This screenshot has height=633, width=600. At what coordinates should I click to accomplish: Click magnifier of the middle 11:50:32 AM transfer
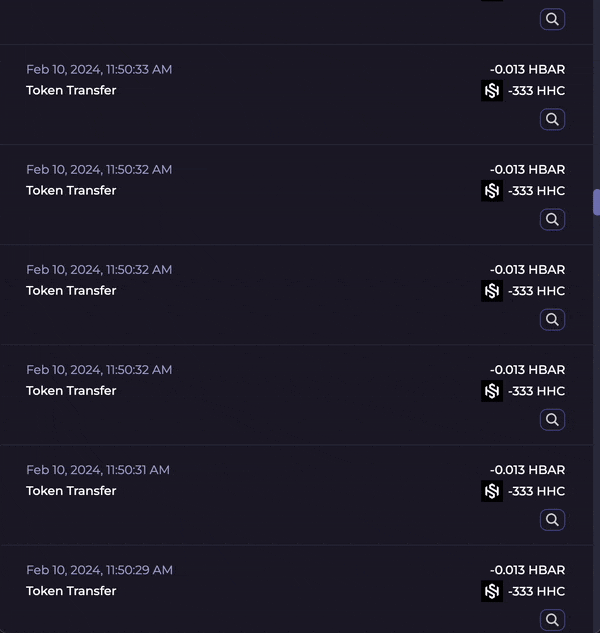(552, 320)
